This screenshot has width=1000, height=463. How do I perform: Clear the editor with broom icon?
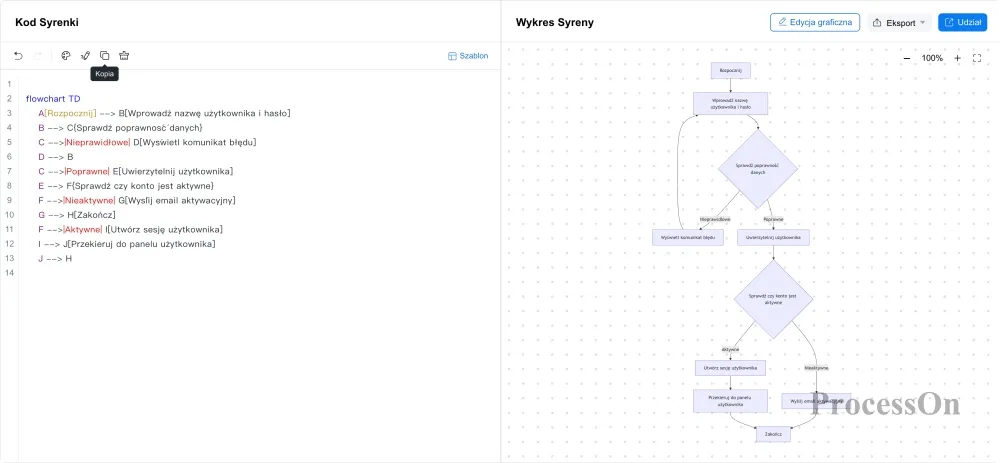coord(124,55)
